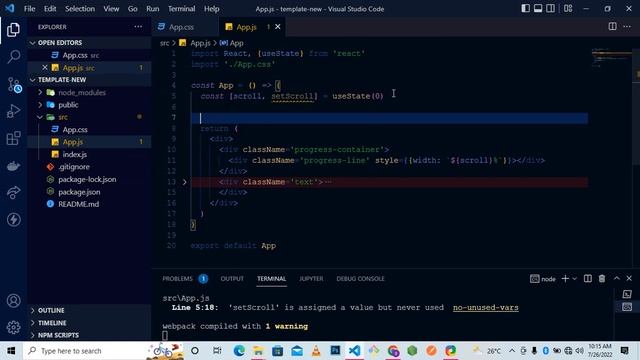The height and width of the screenshot is (360, 640).
Task: Open the Accounts menu icon
Action: coord(13,301)
